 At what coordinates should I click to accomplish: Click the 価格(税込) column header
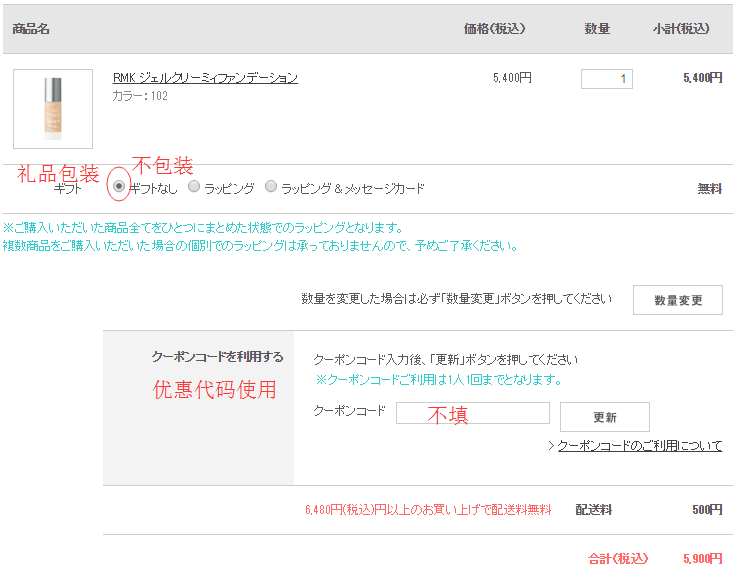494,29
